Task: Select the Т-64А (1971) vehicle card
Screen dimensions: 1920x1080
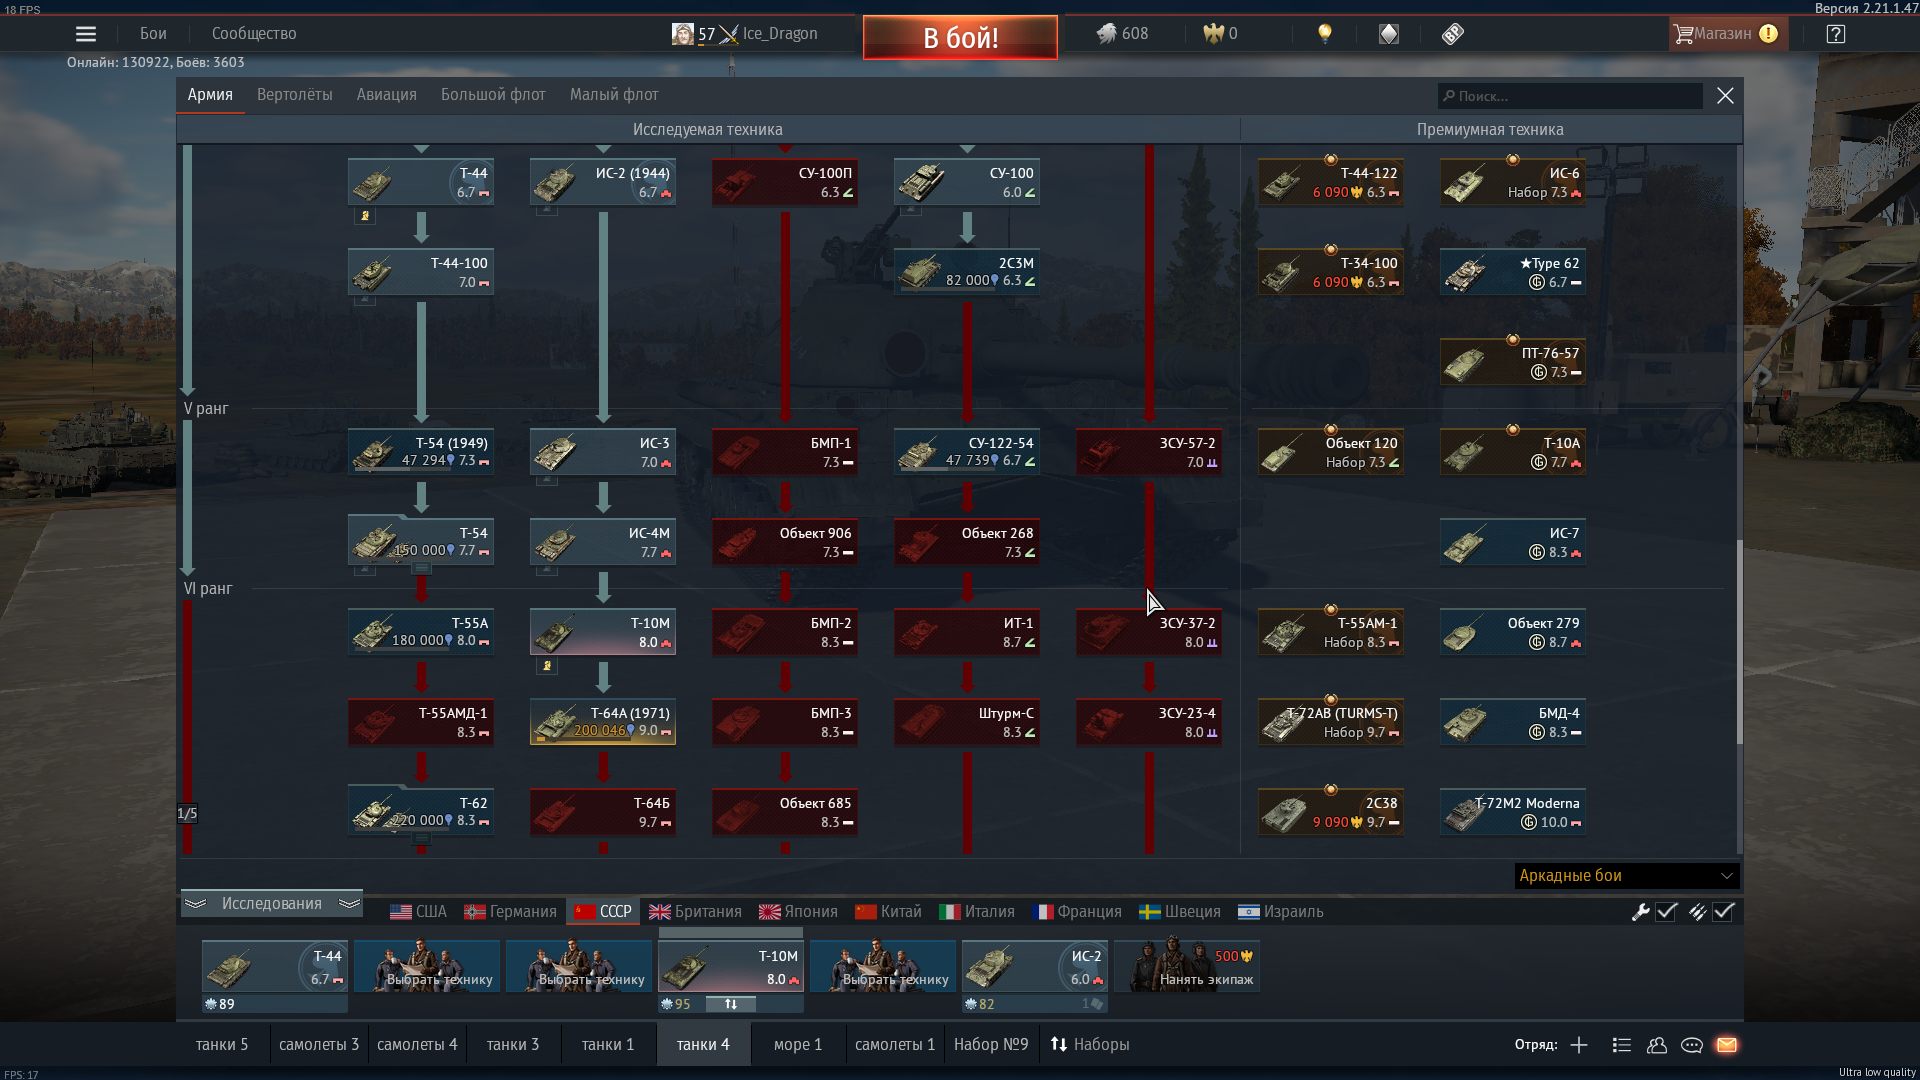Action: click(x=602, y=722)
